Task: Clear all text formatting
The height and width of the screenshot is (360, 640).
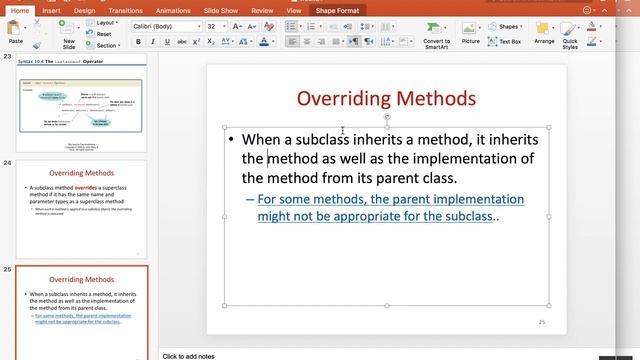Action: coord(269,27)
